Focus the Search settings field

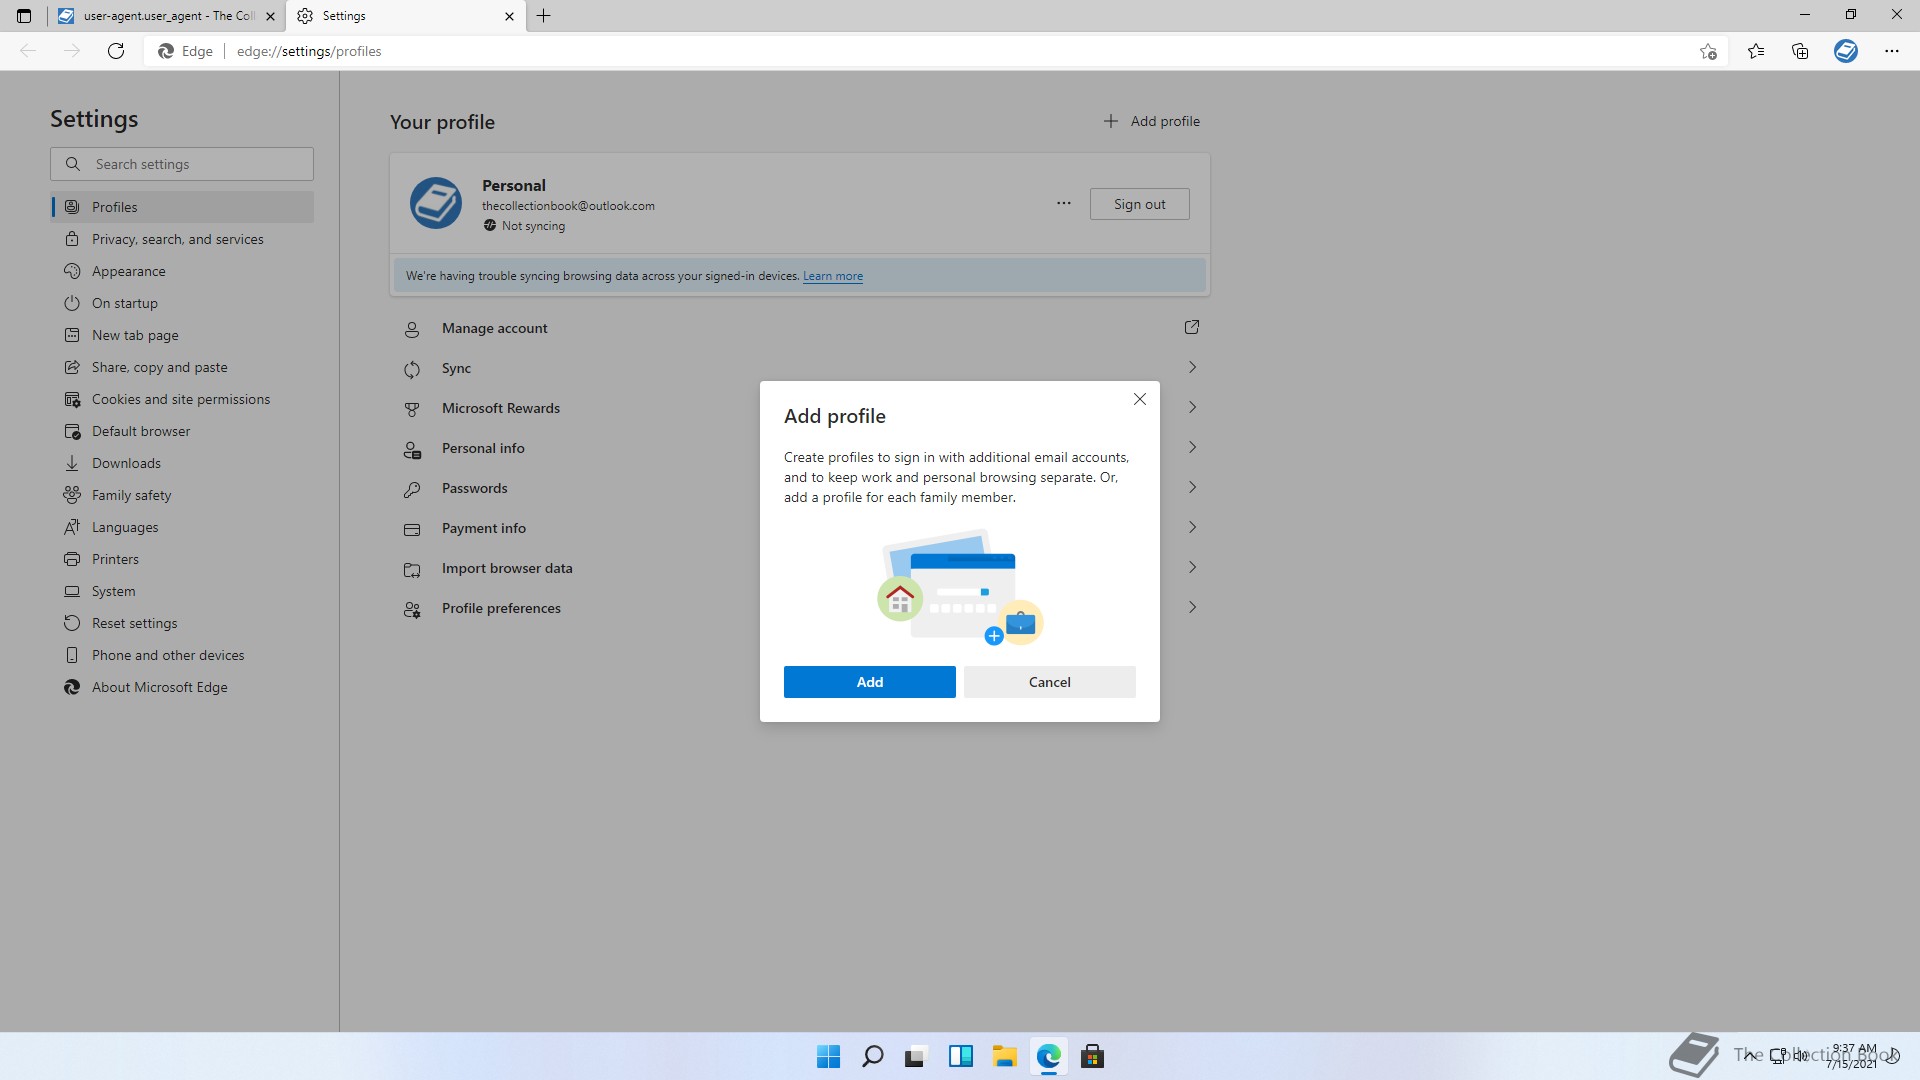(182, 164)
